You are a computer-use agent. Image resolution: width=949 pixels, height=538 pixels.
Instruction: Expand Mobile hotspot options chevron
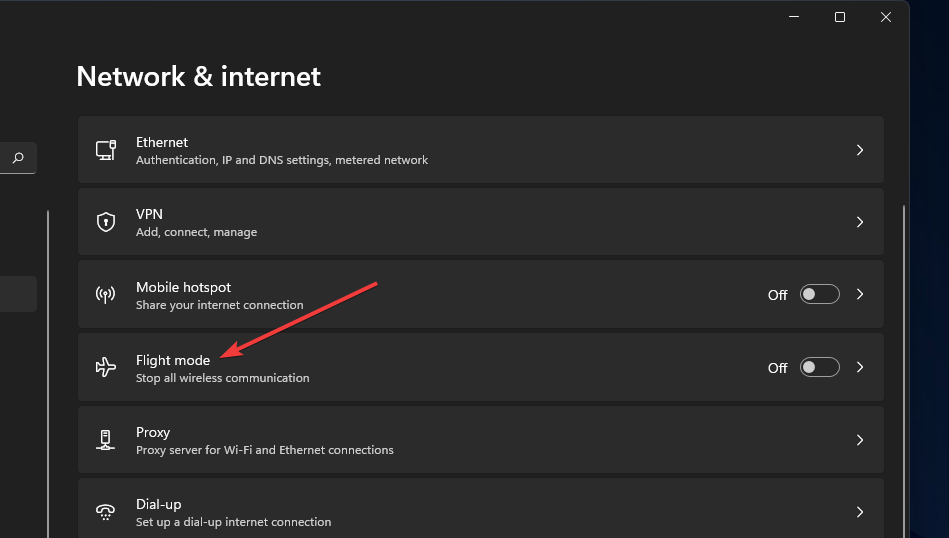[x=860, y=295]
